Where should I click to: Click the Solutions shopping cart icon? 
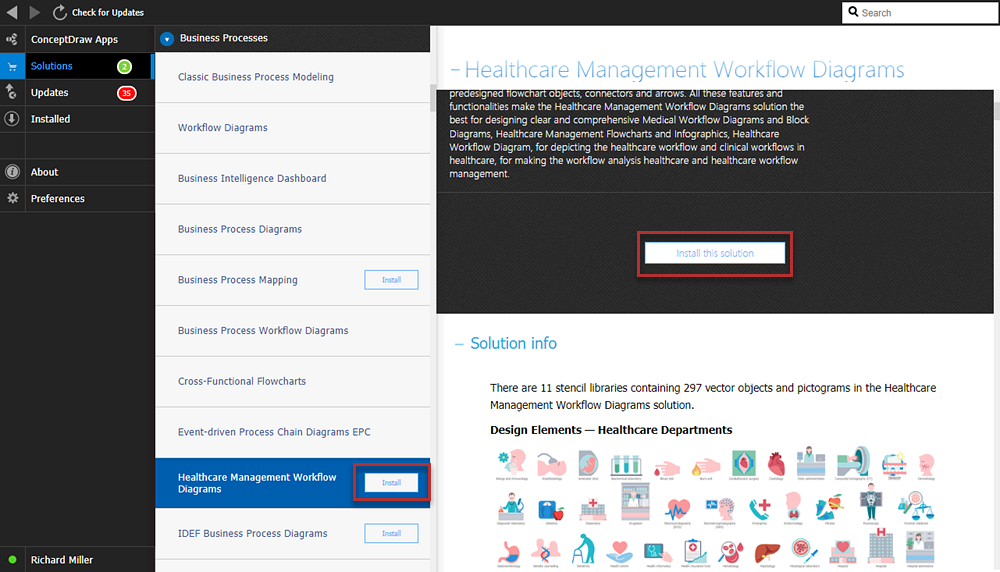point(12,66)
